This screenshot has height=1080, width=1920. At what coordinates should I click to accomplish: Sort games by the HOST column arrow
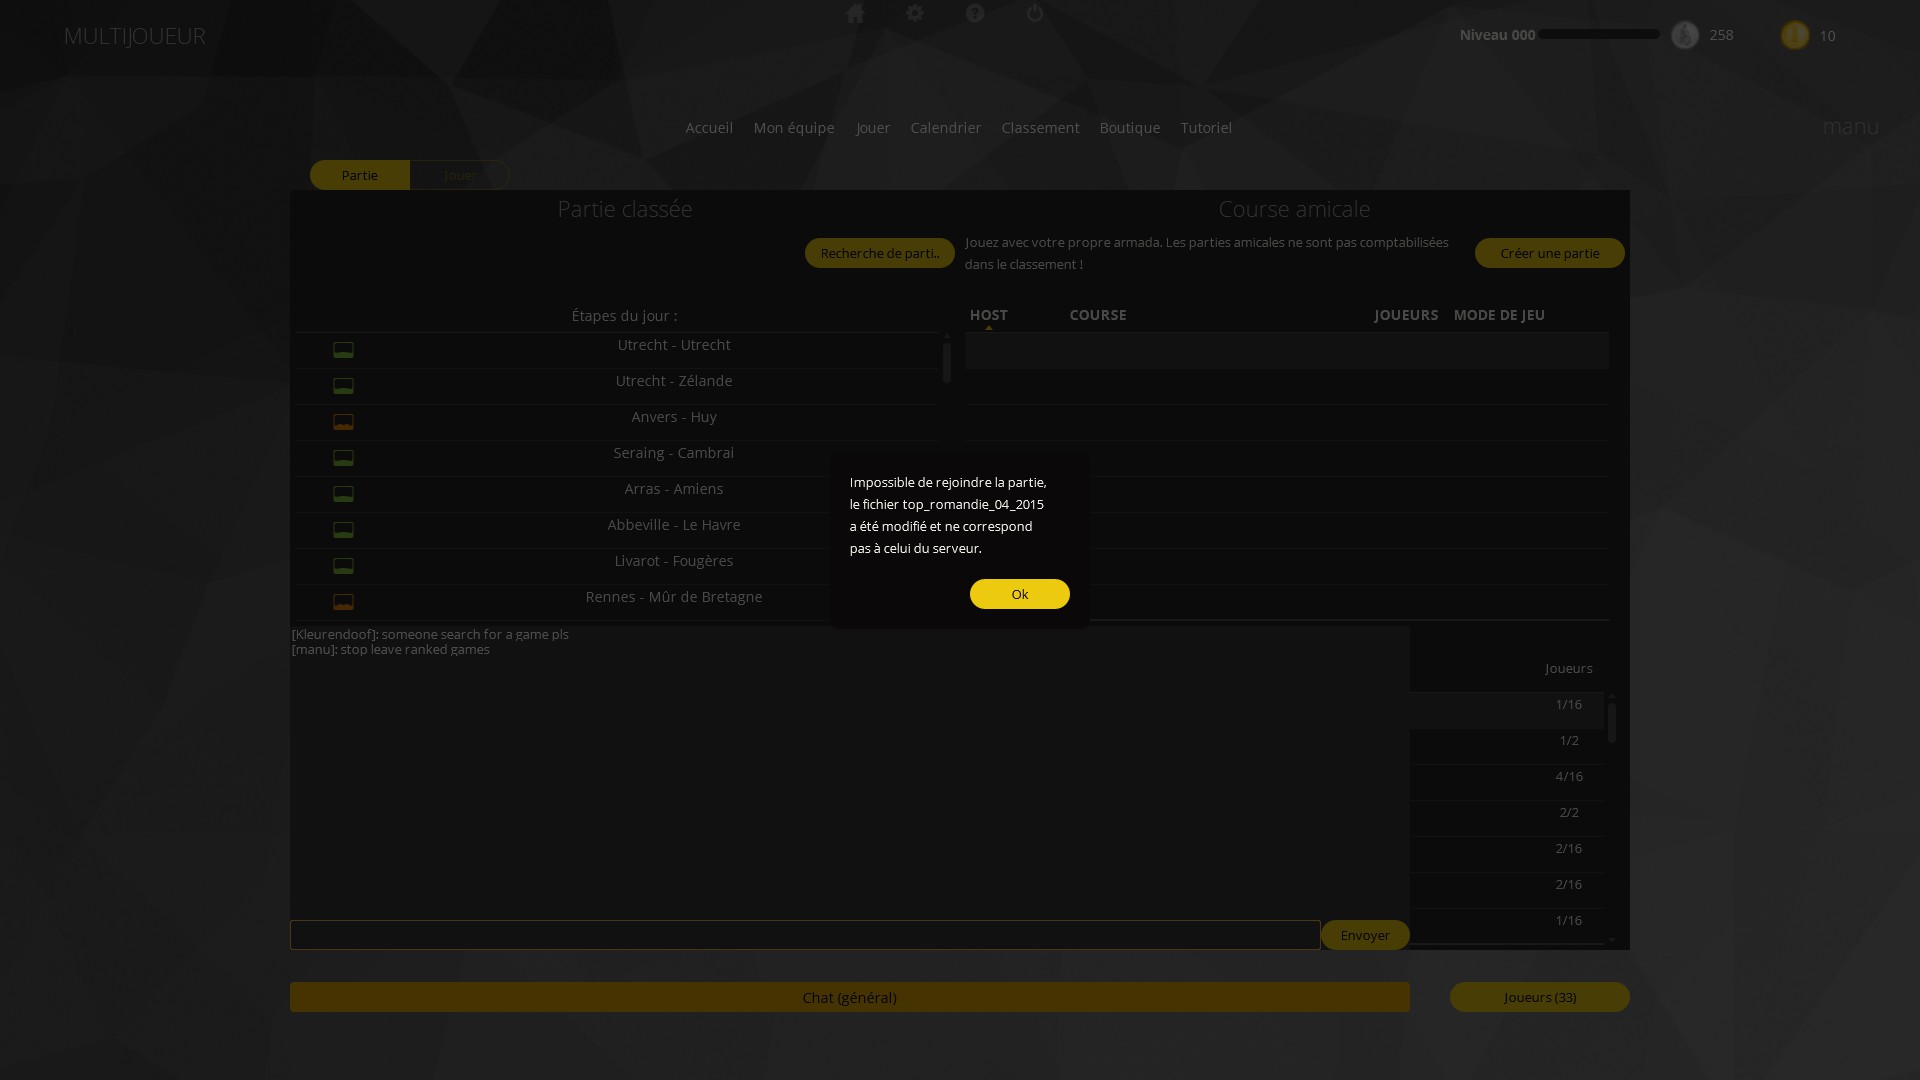(x=989, y=327)
